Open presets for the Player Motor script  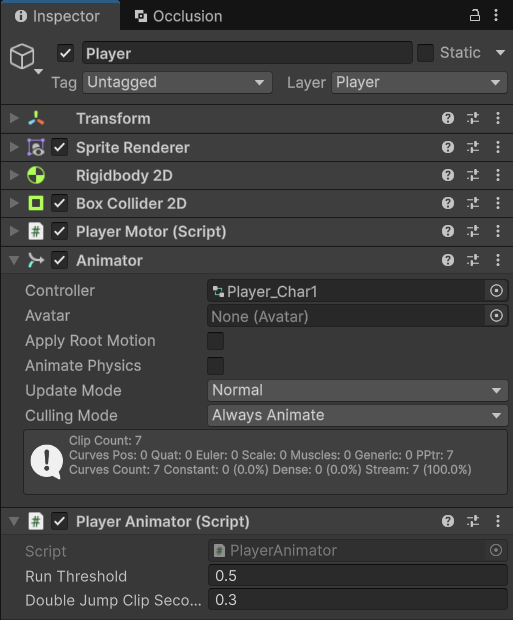coord(473,231)
